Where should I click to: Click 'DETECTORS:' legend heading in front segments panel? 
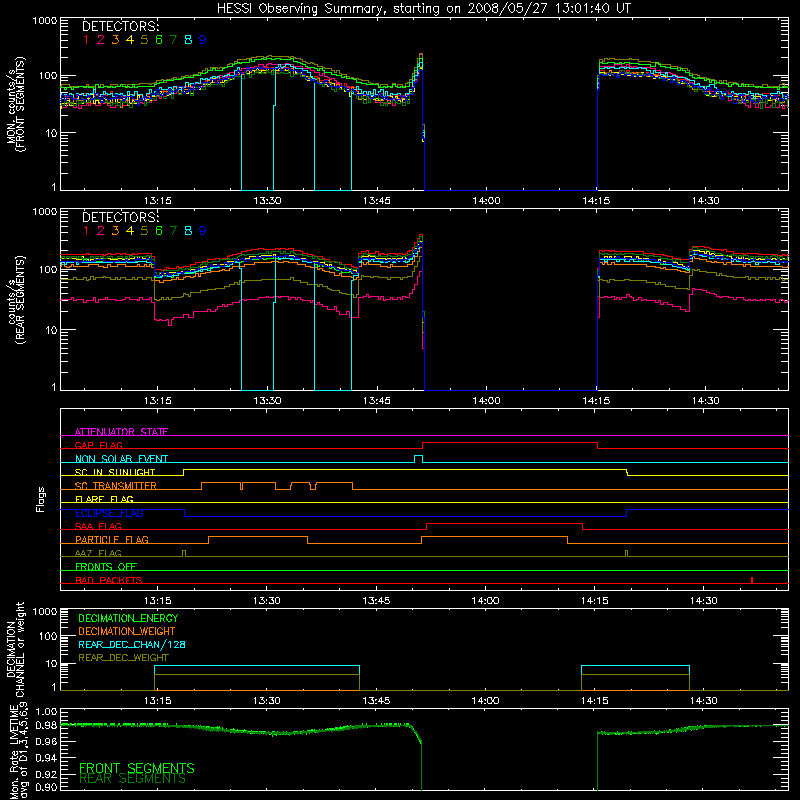[x=121, y=26]
